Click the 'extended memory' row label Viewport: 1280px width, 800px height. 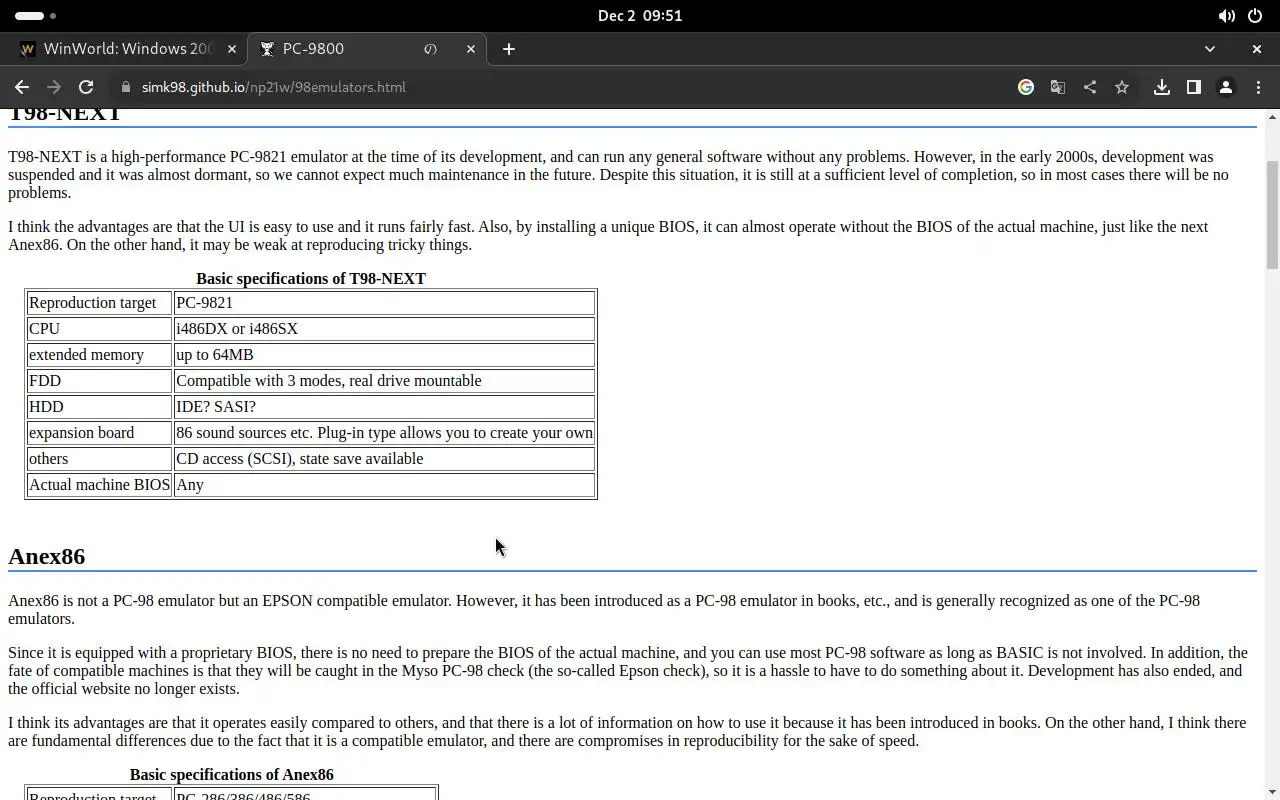tap(99, 355)
